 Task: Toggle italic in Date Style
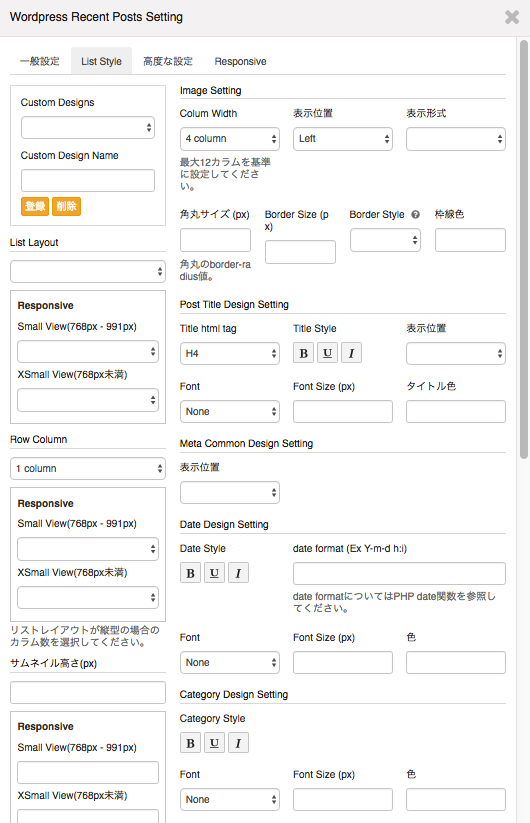click(x=238, y=573)
